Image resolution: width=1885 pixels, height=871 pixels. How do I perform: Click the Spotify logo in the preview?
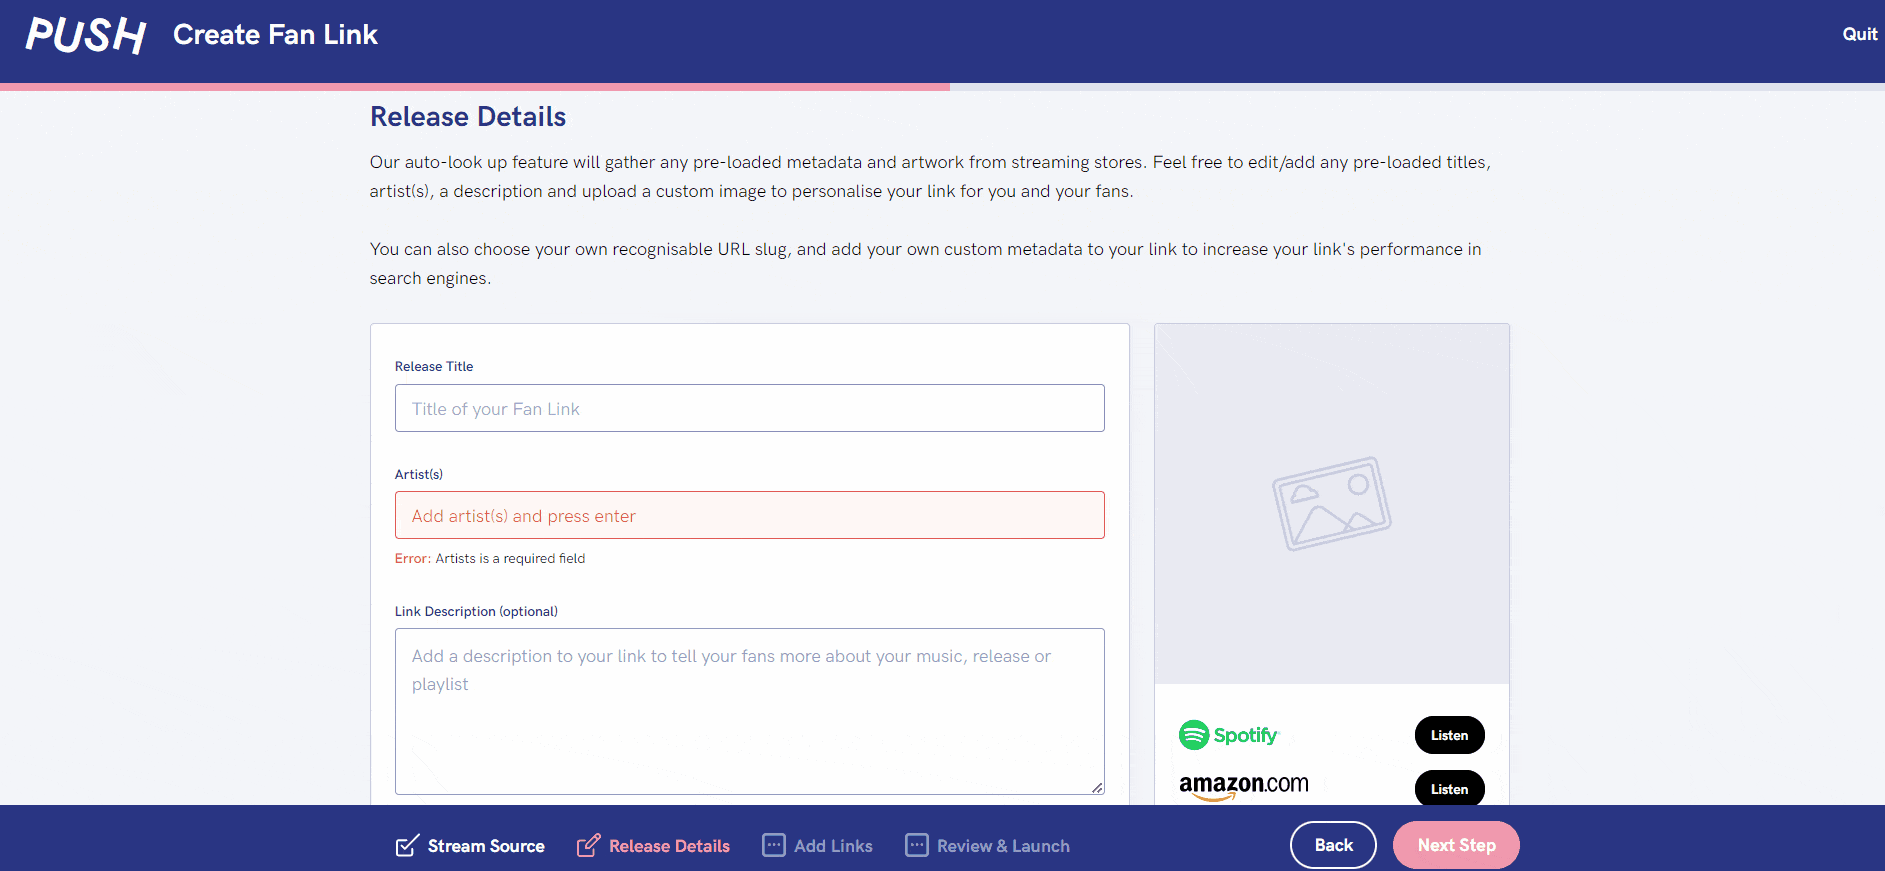1229,735
